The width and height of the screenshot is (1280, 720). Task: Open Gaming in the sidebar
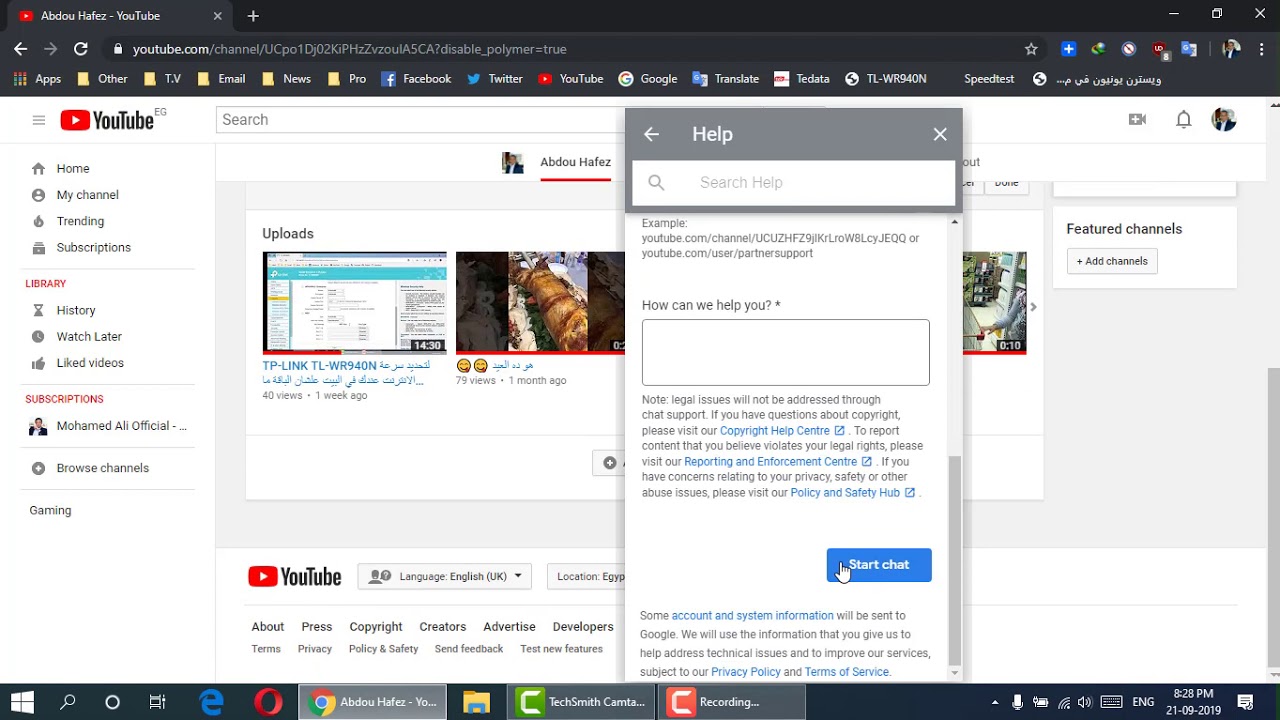[x=50, y=510]
